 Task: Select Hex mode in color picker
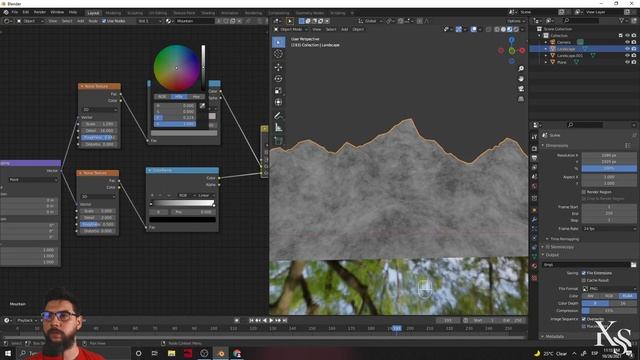pos(196,97)
